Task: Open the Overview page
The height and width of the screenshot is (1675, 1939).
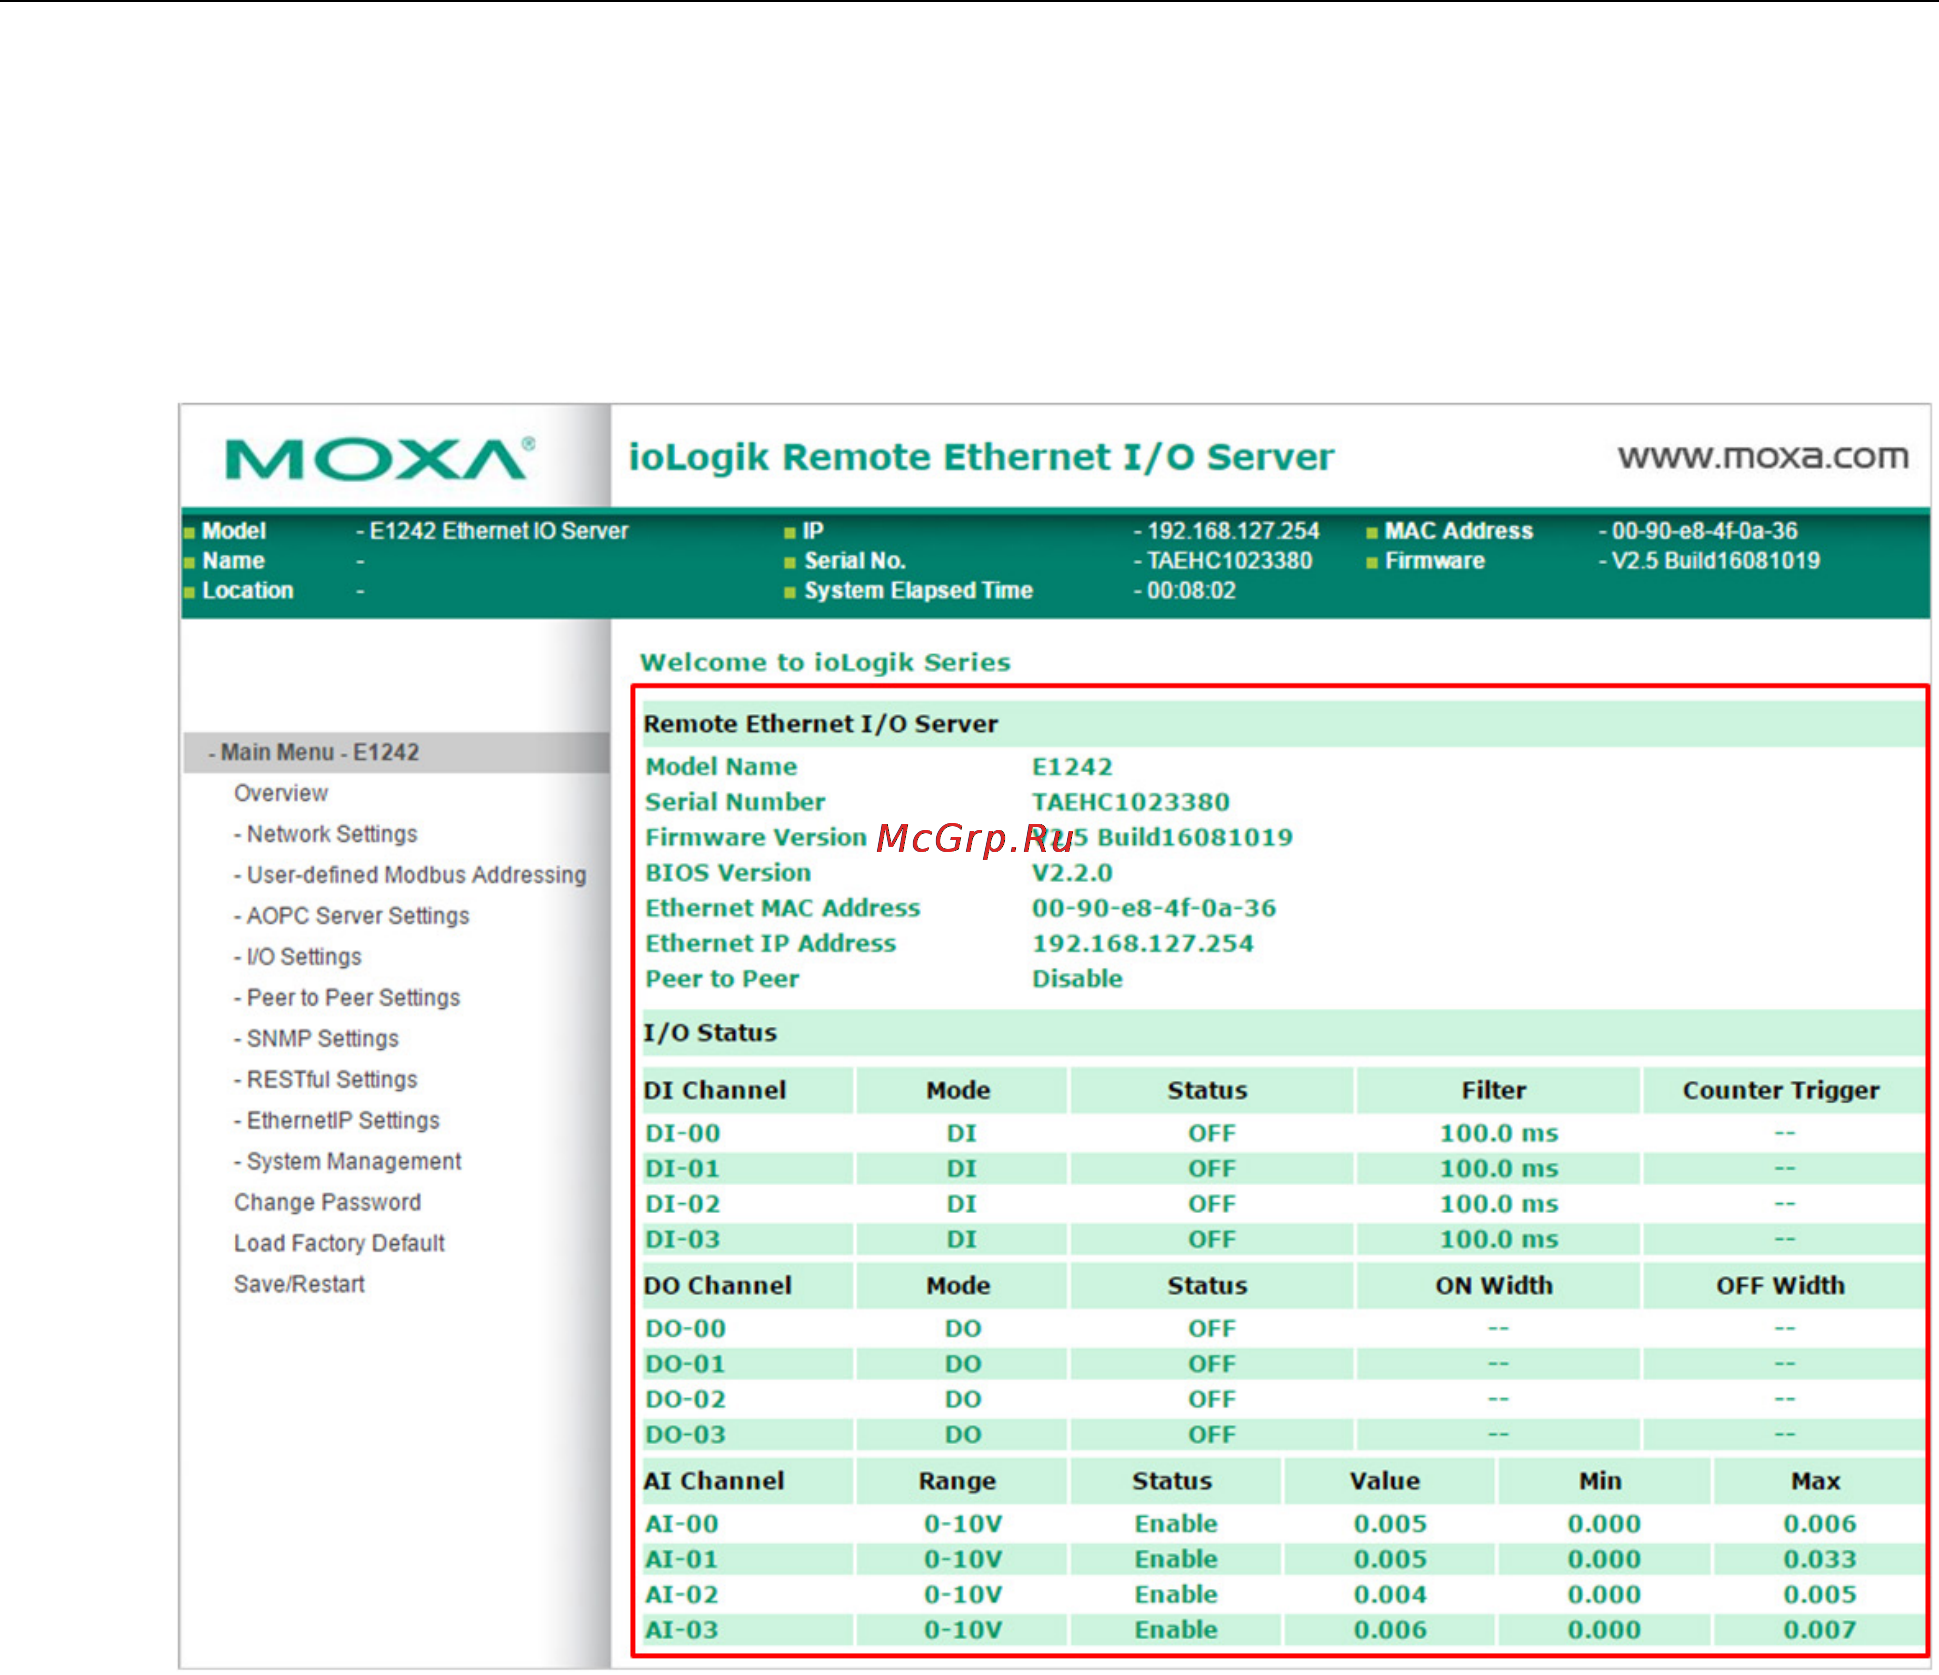Action: pos(281,793)
